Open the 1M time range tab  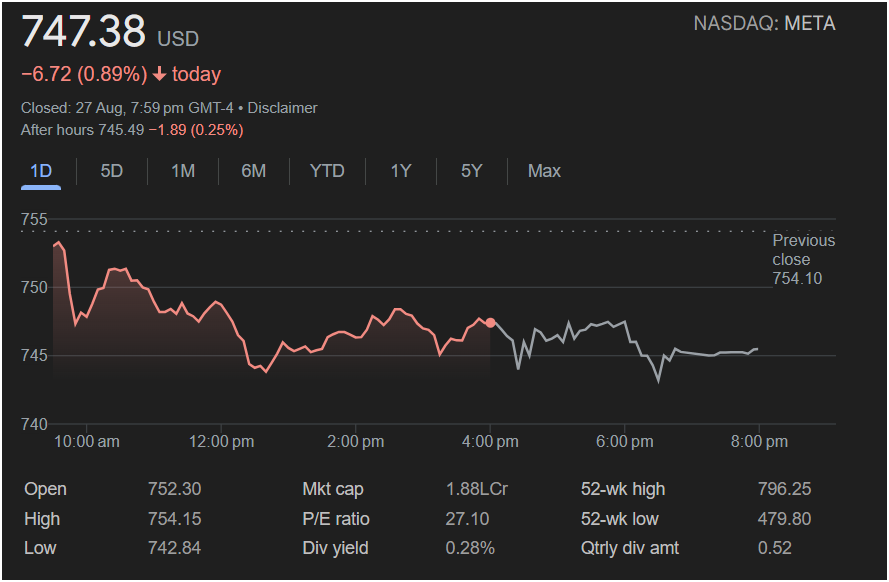[x=182, y=171]
